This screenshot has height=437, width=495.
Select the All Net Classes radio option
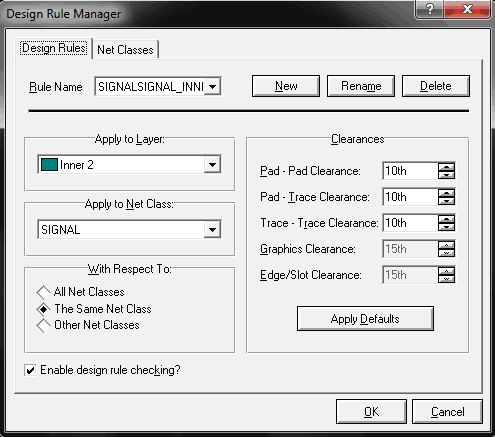[43, 292]
